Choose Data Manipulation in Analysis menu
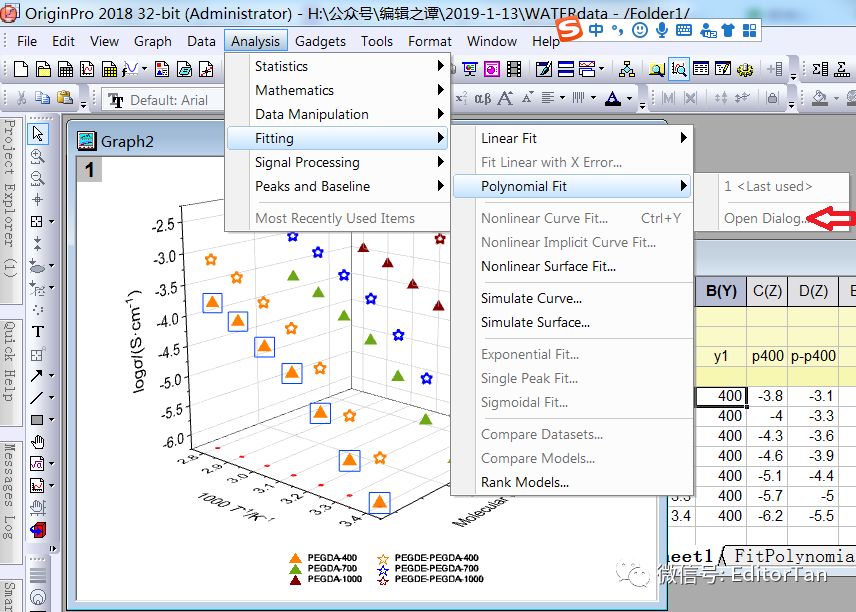Screen dimensions: 856x612 338,114
